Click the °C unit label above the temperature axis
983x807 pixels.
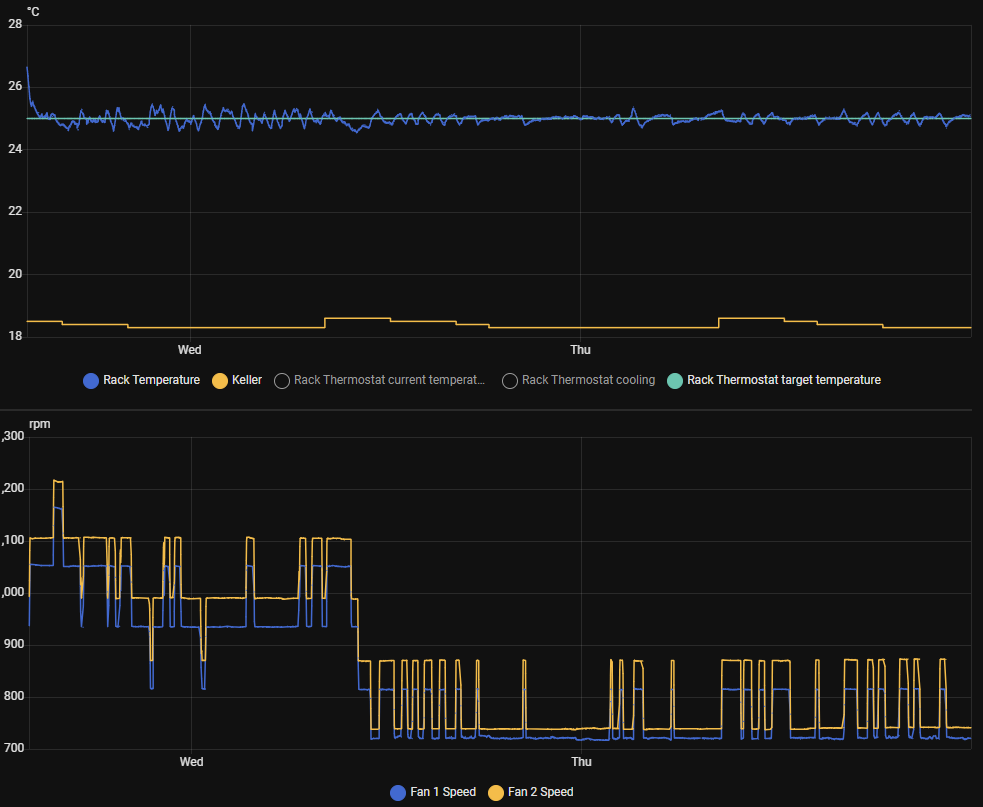click(31, 12)
